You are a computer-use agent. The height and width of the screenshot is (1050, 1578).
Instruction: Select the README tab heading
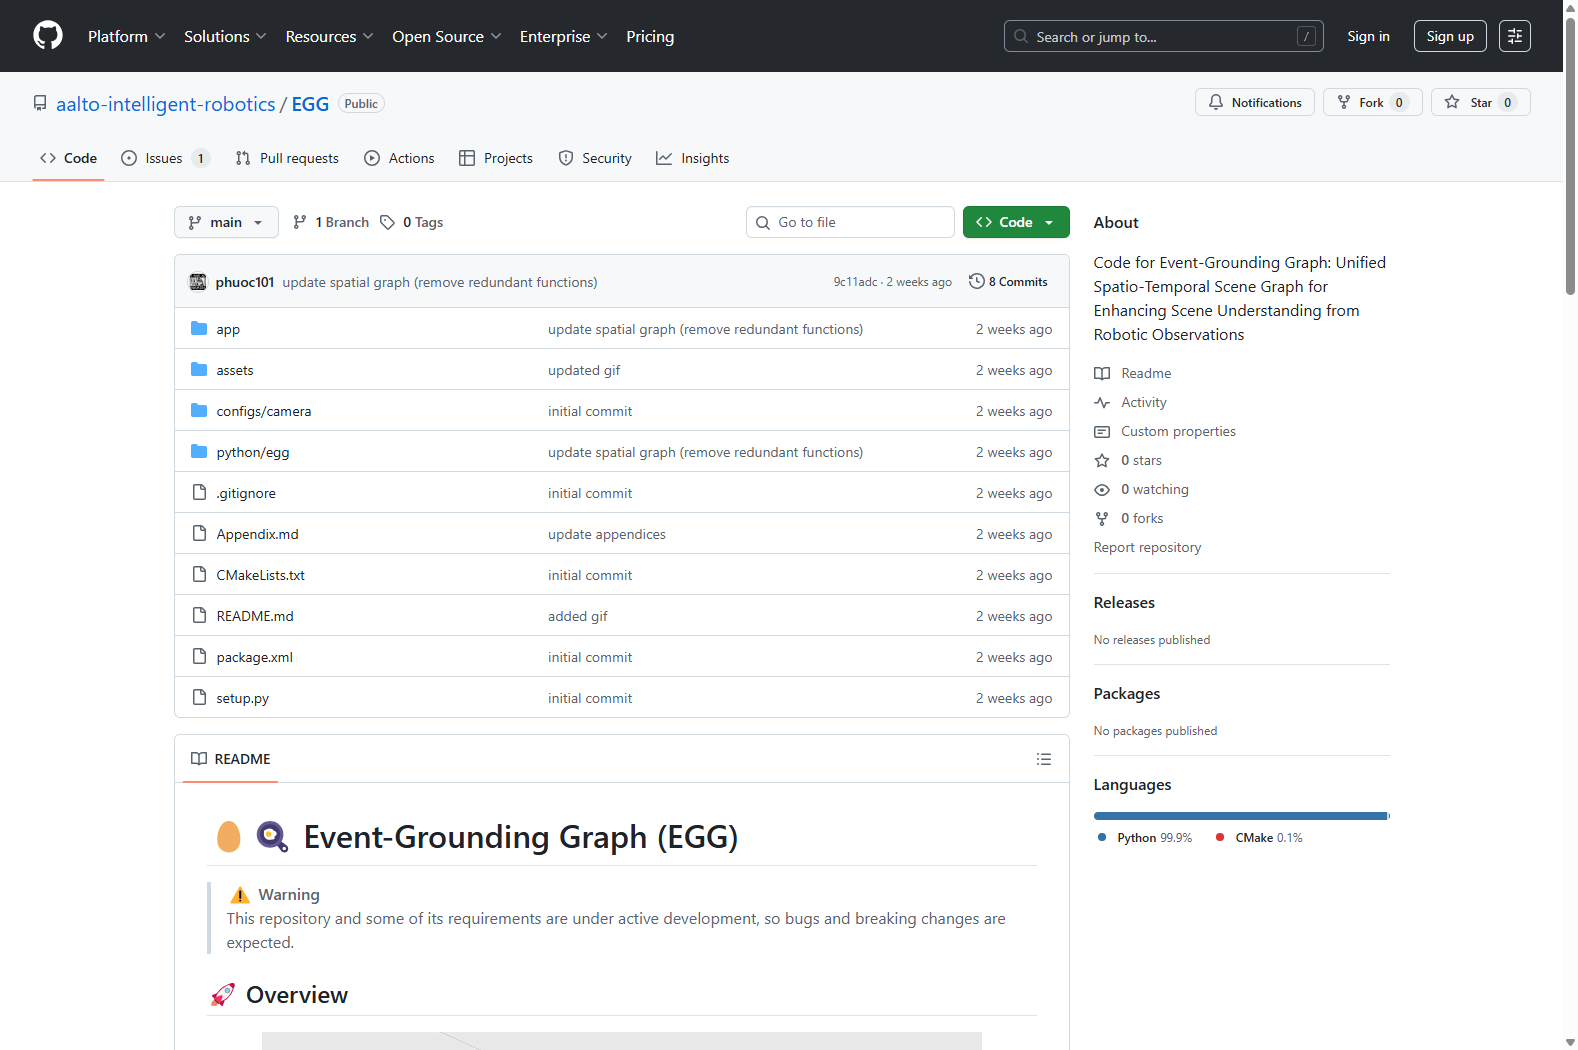coord(231,759)
